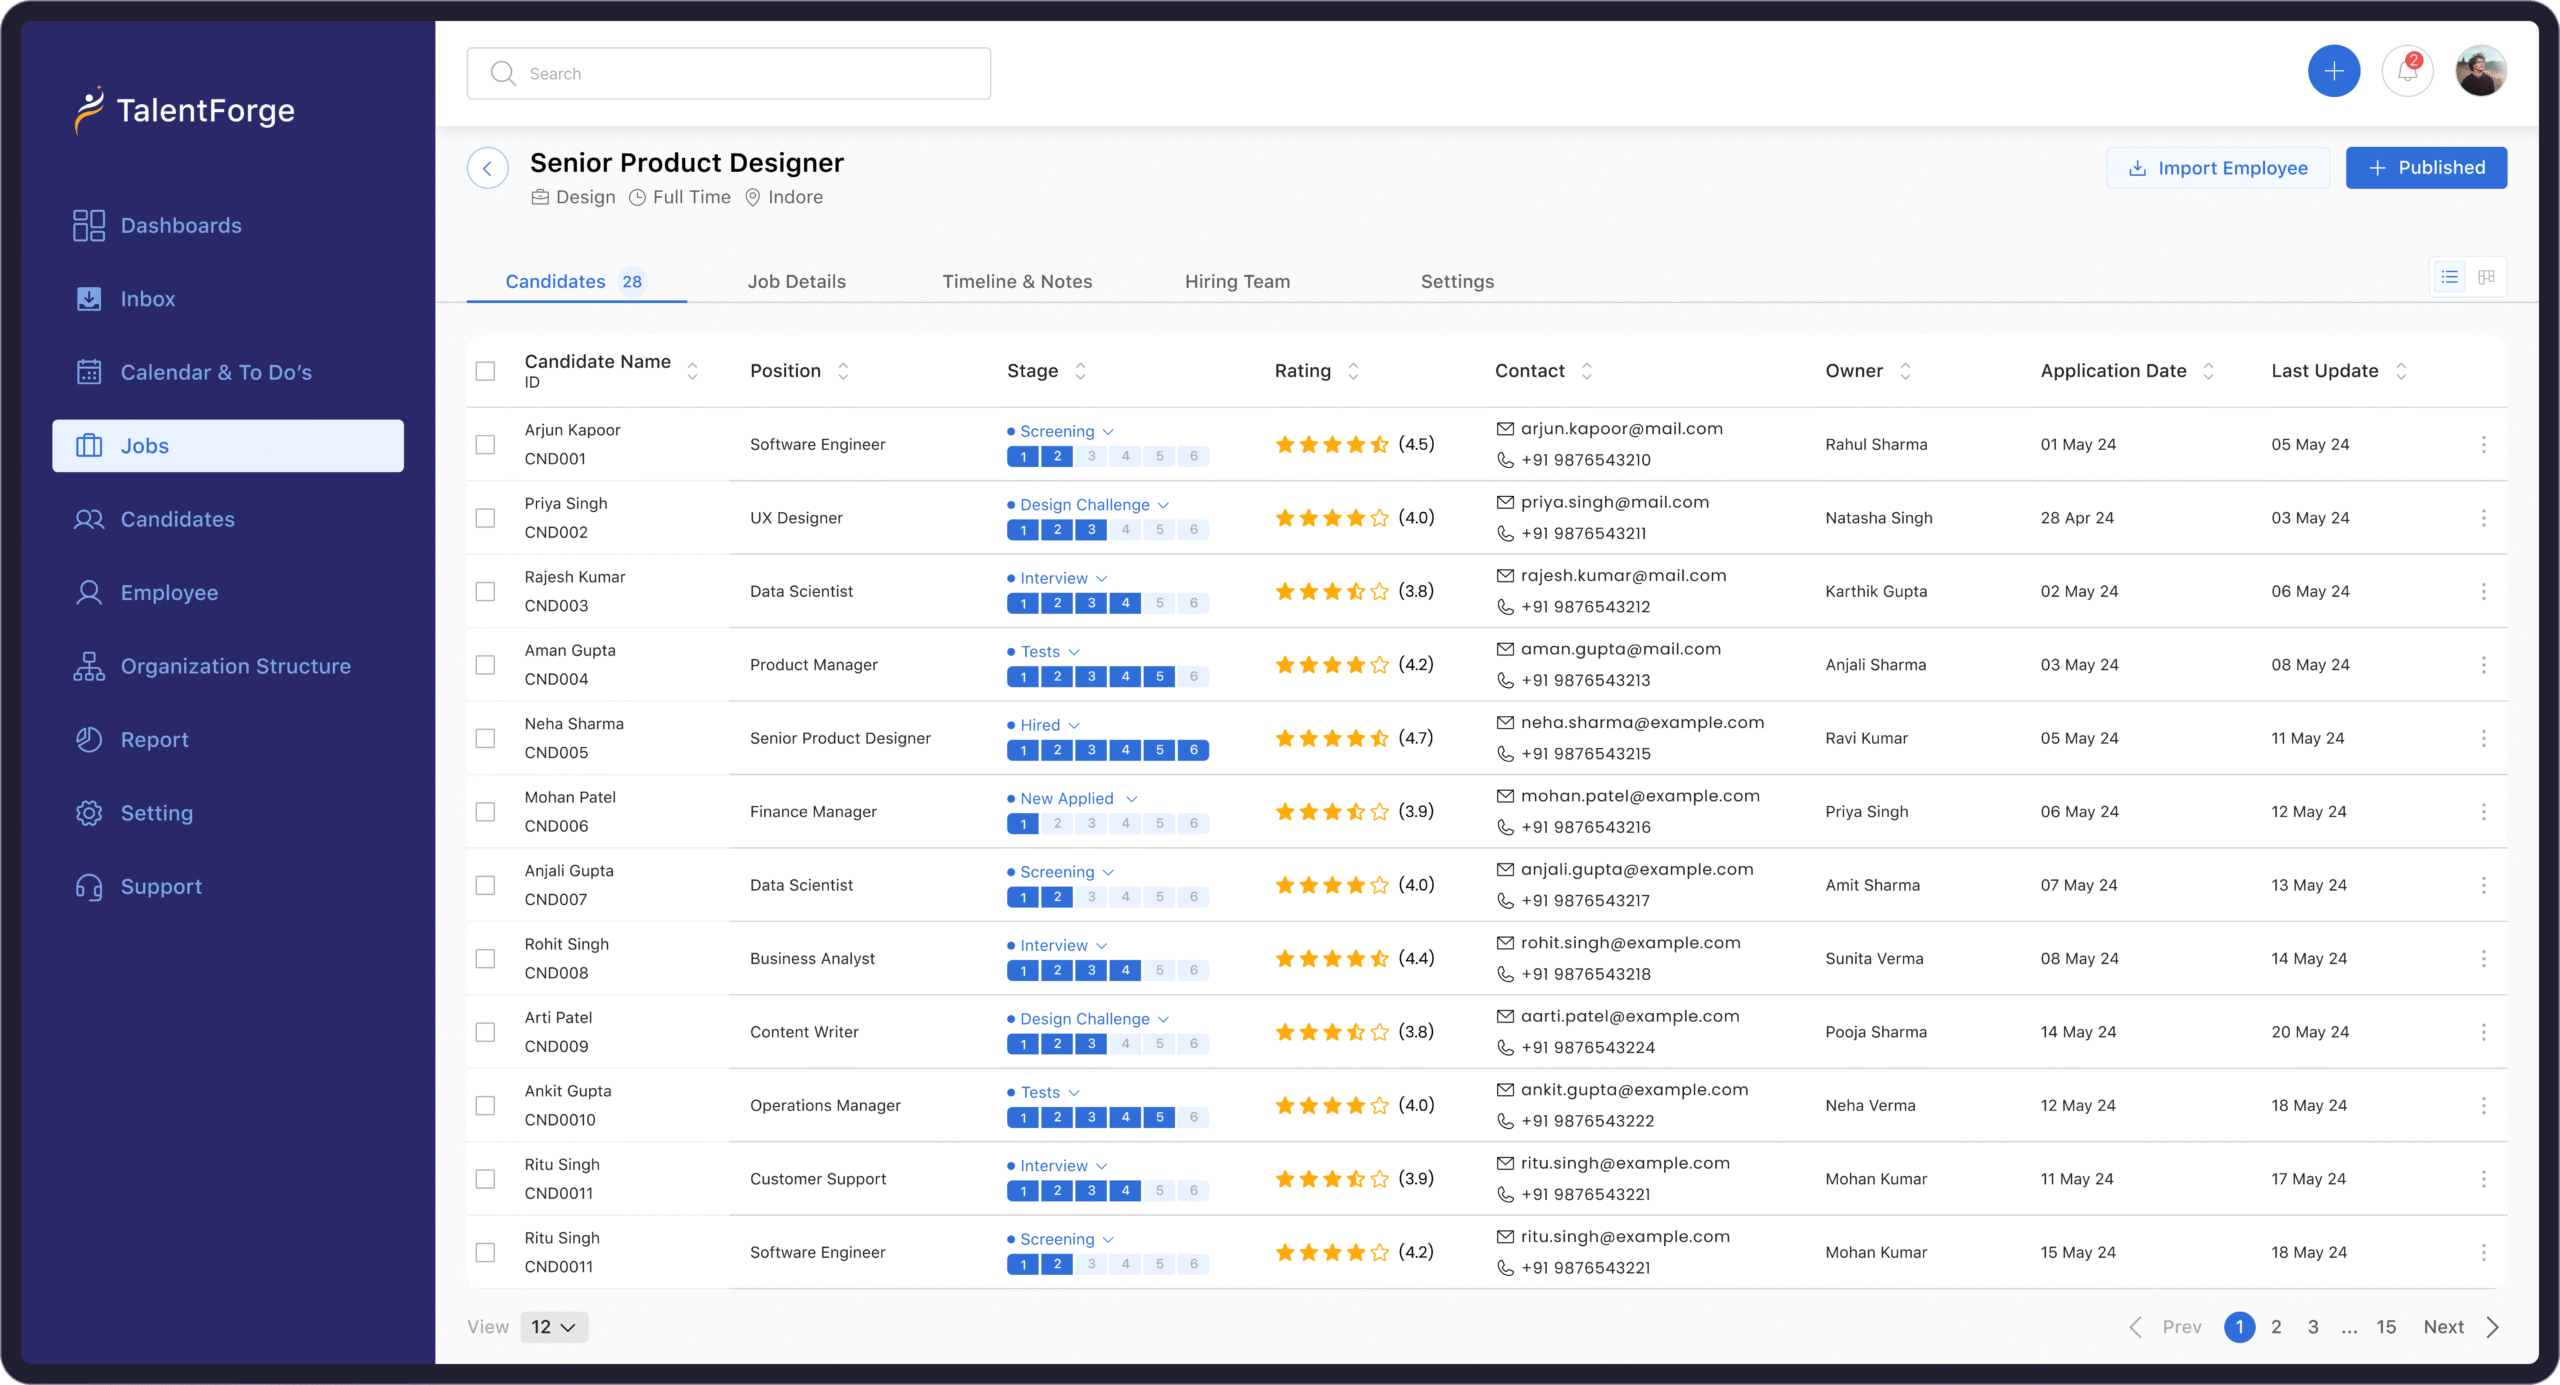Select Arti Patel's row checkbox
The image size is (2560, 1385).
(x=485, y=1032)
